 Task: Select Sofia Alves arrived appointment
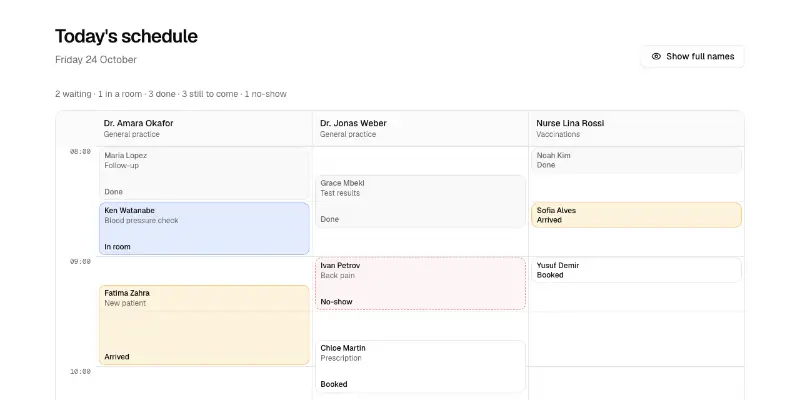coord(636,215)
